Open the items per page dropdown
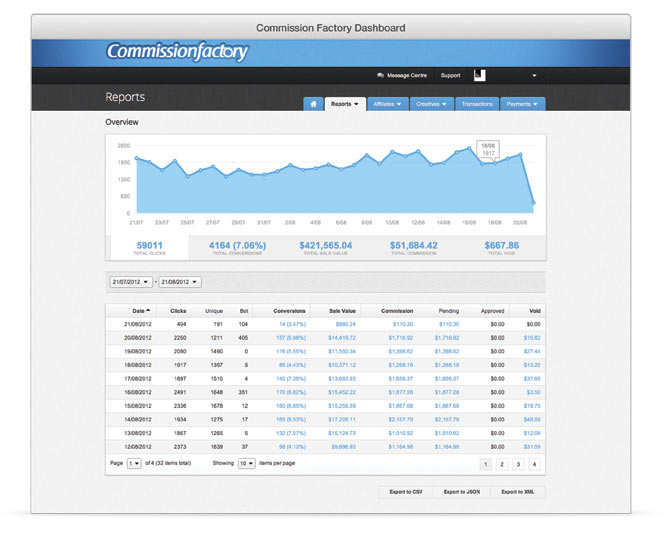Image resolution: width=666 pixels, height=536 pixels. (x=246, y=463)
